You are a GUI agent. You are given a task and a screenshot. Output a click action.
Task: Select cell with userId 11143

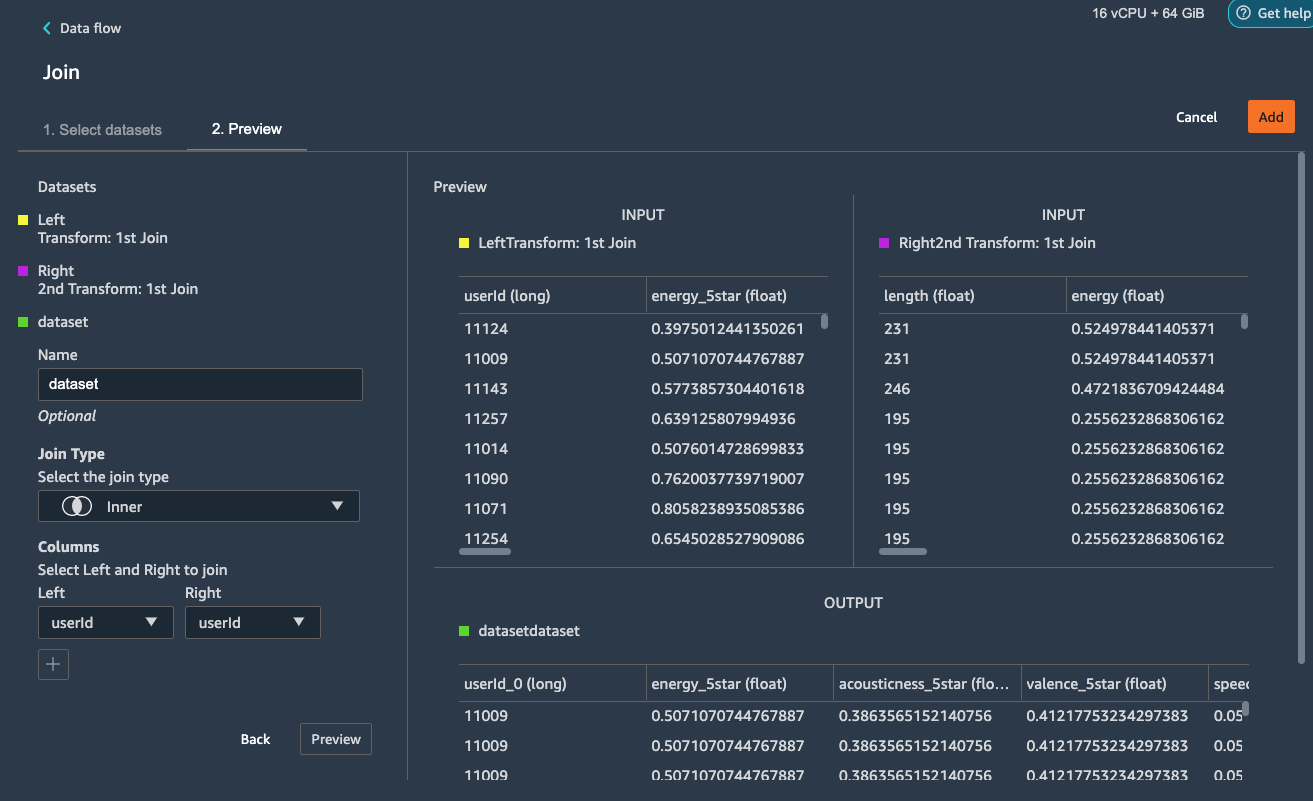(486, 389)
